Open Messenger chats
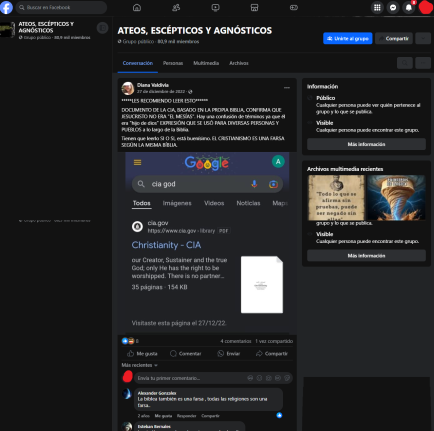This screenshot has width=434, height=431. 393,7
